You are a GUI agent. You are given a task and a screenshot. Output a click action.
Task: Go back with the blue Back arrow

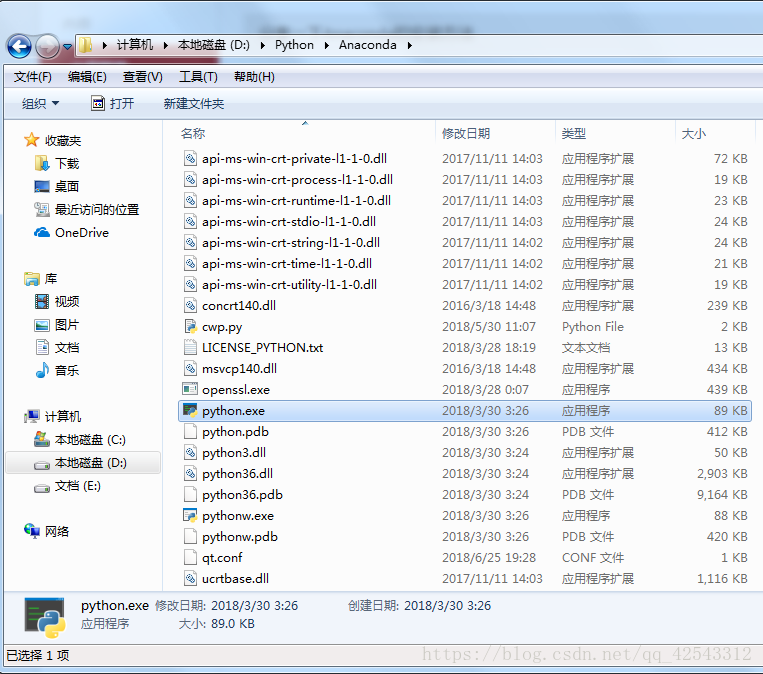pyautogui.click(x=19, y=47)
